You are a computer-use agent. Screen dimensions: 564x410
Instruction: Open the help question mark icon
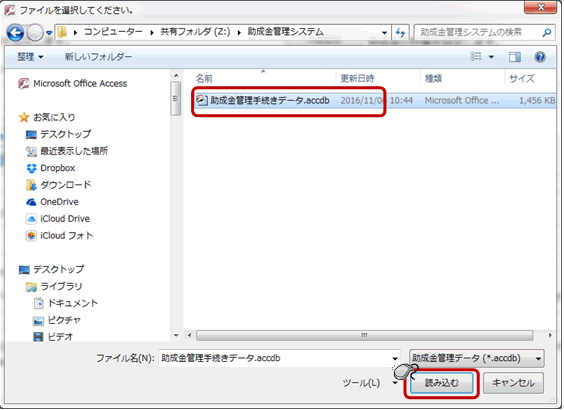[x=540, y=57]
